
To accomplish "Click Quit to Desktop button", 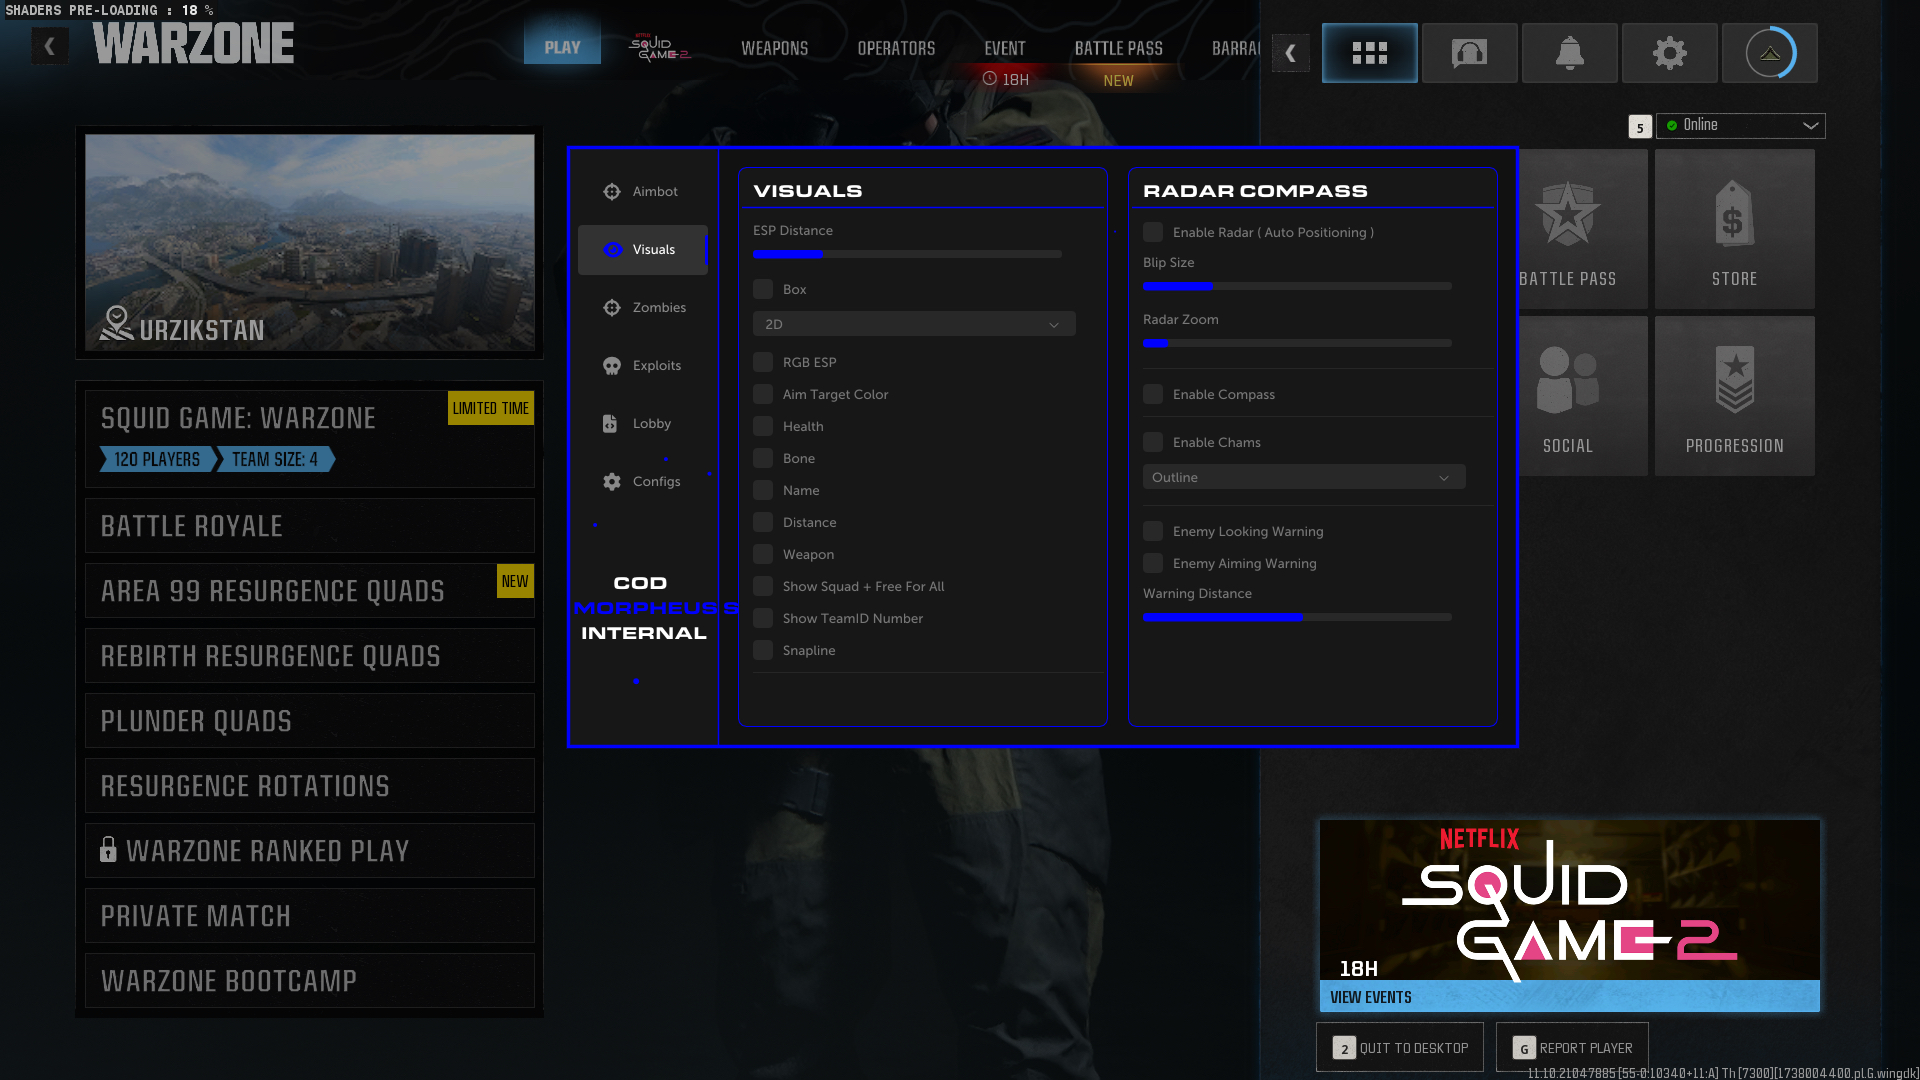I will coord(1399,1048).
